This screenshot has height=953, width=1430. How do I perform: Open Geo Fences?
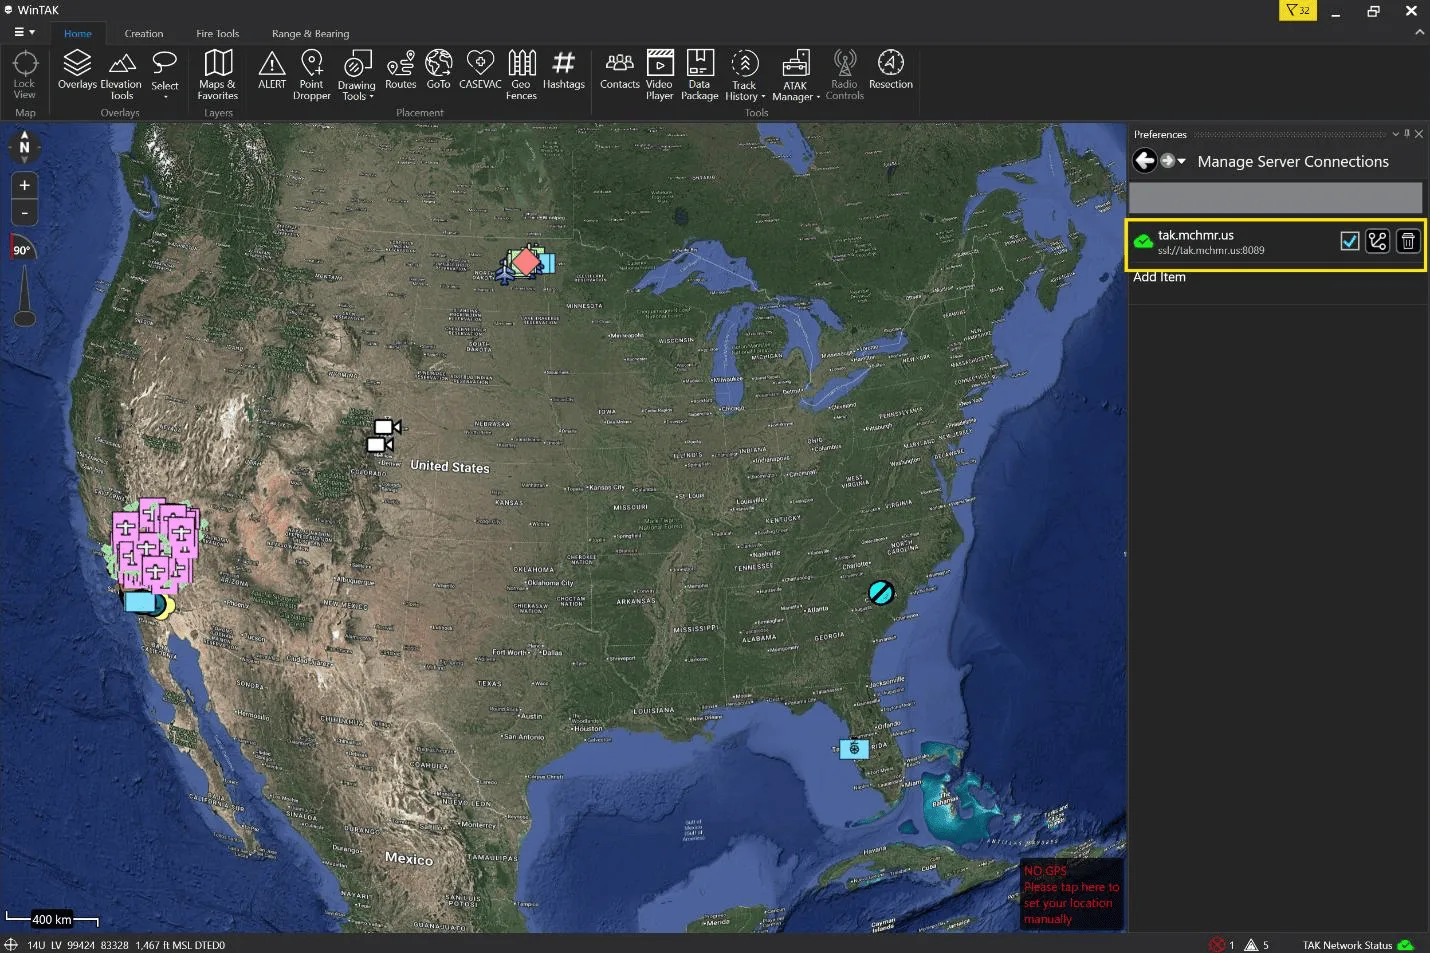[x=521, y=75]
